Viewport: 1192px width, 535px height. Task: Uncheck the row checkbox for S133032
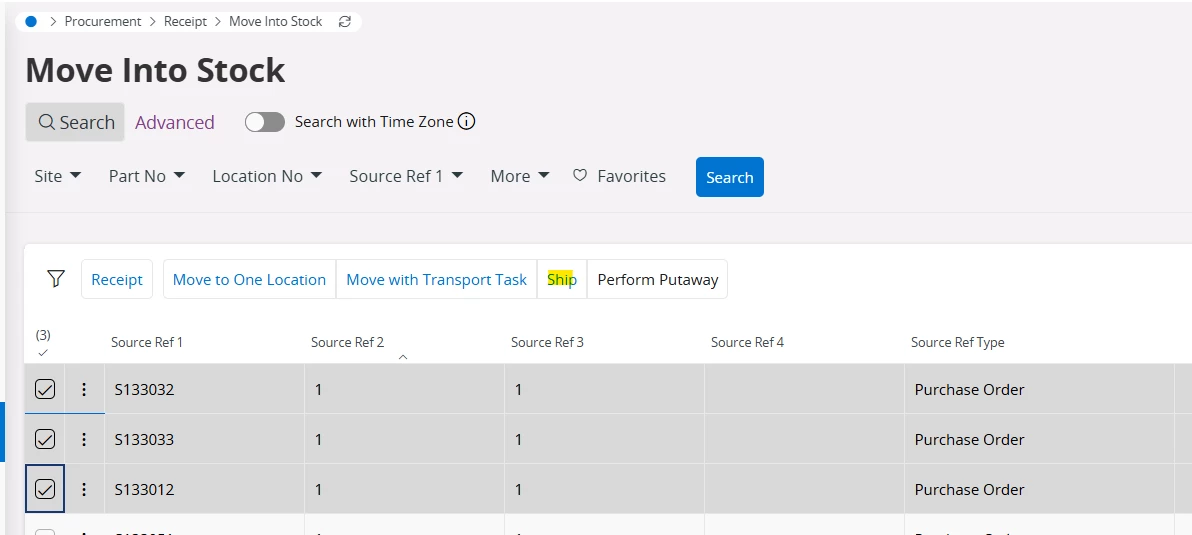pos(45,389)
